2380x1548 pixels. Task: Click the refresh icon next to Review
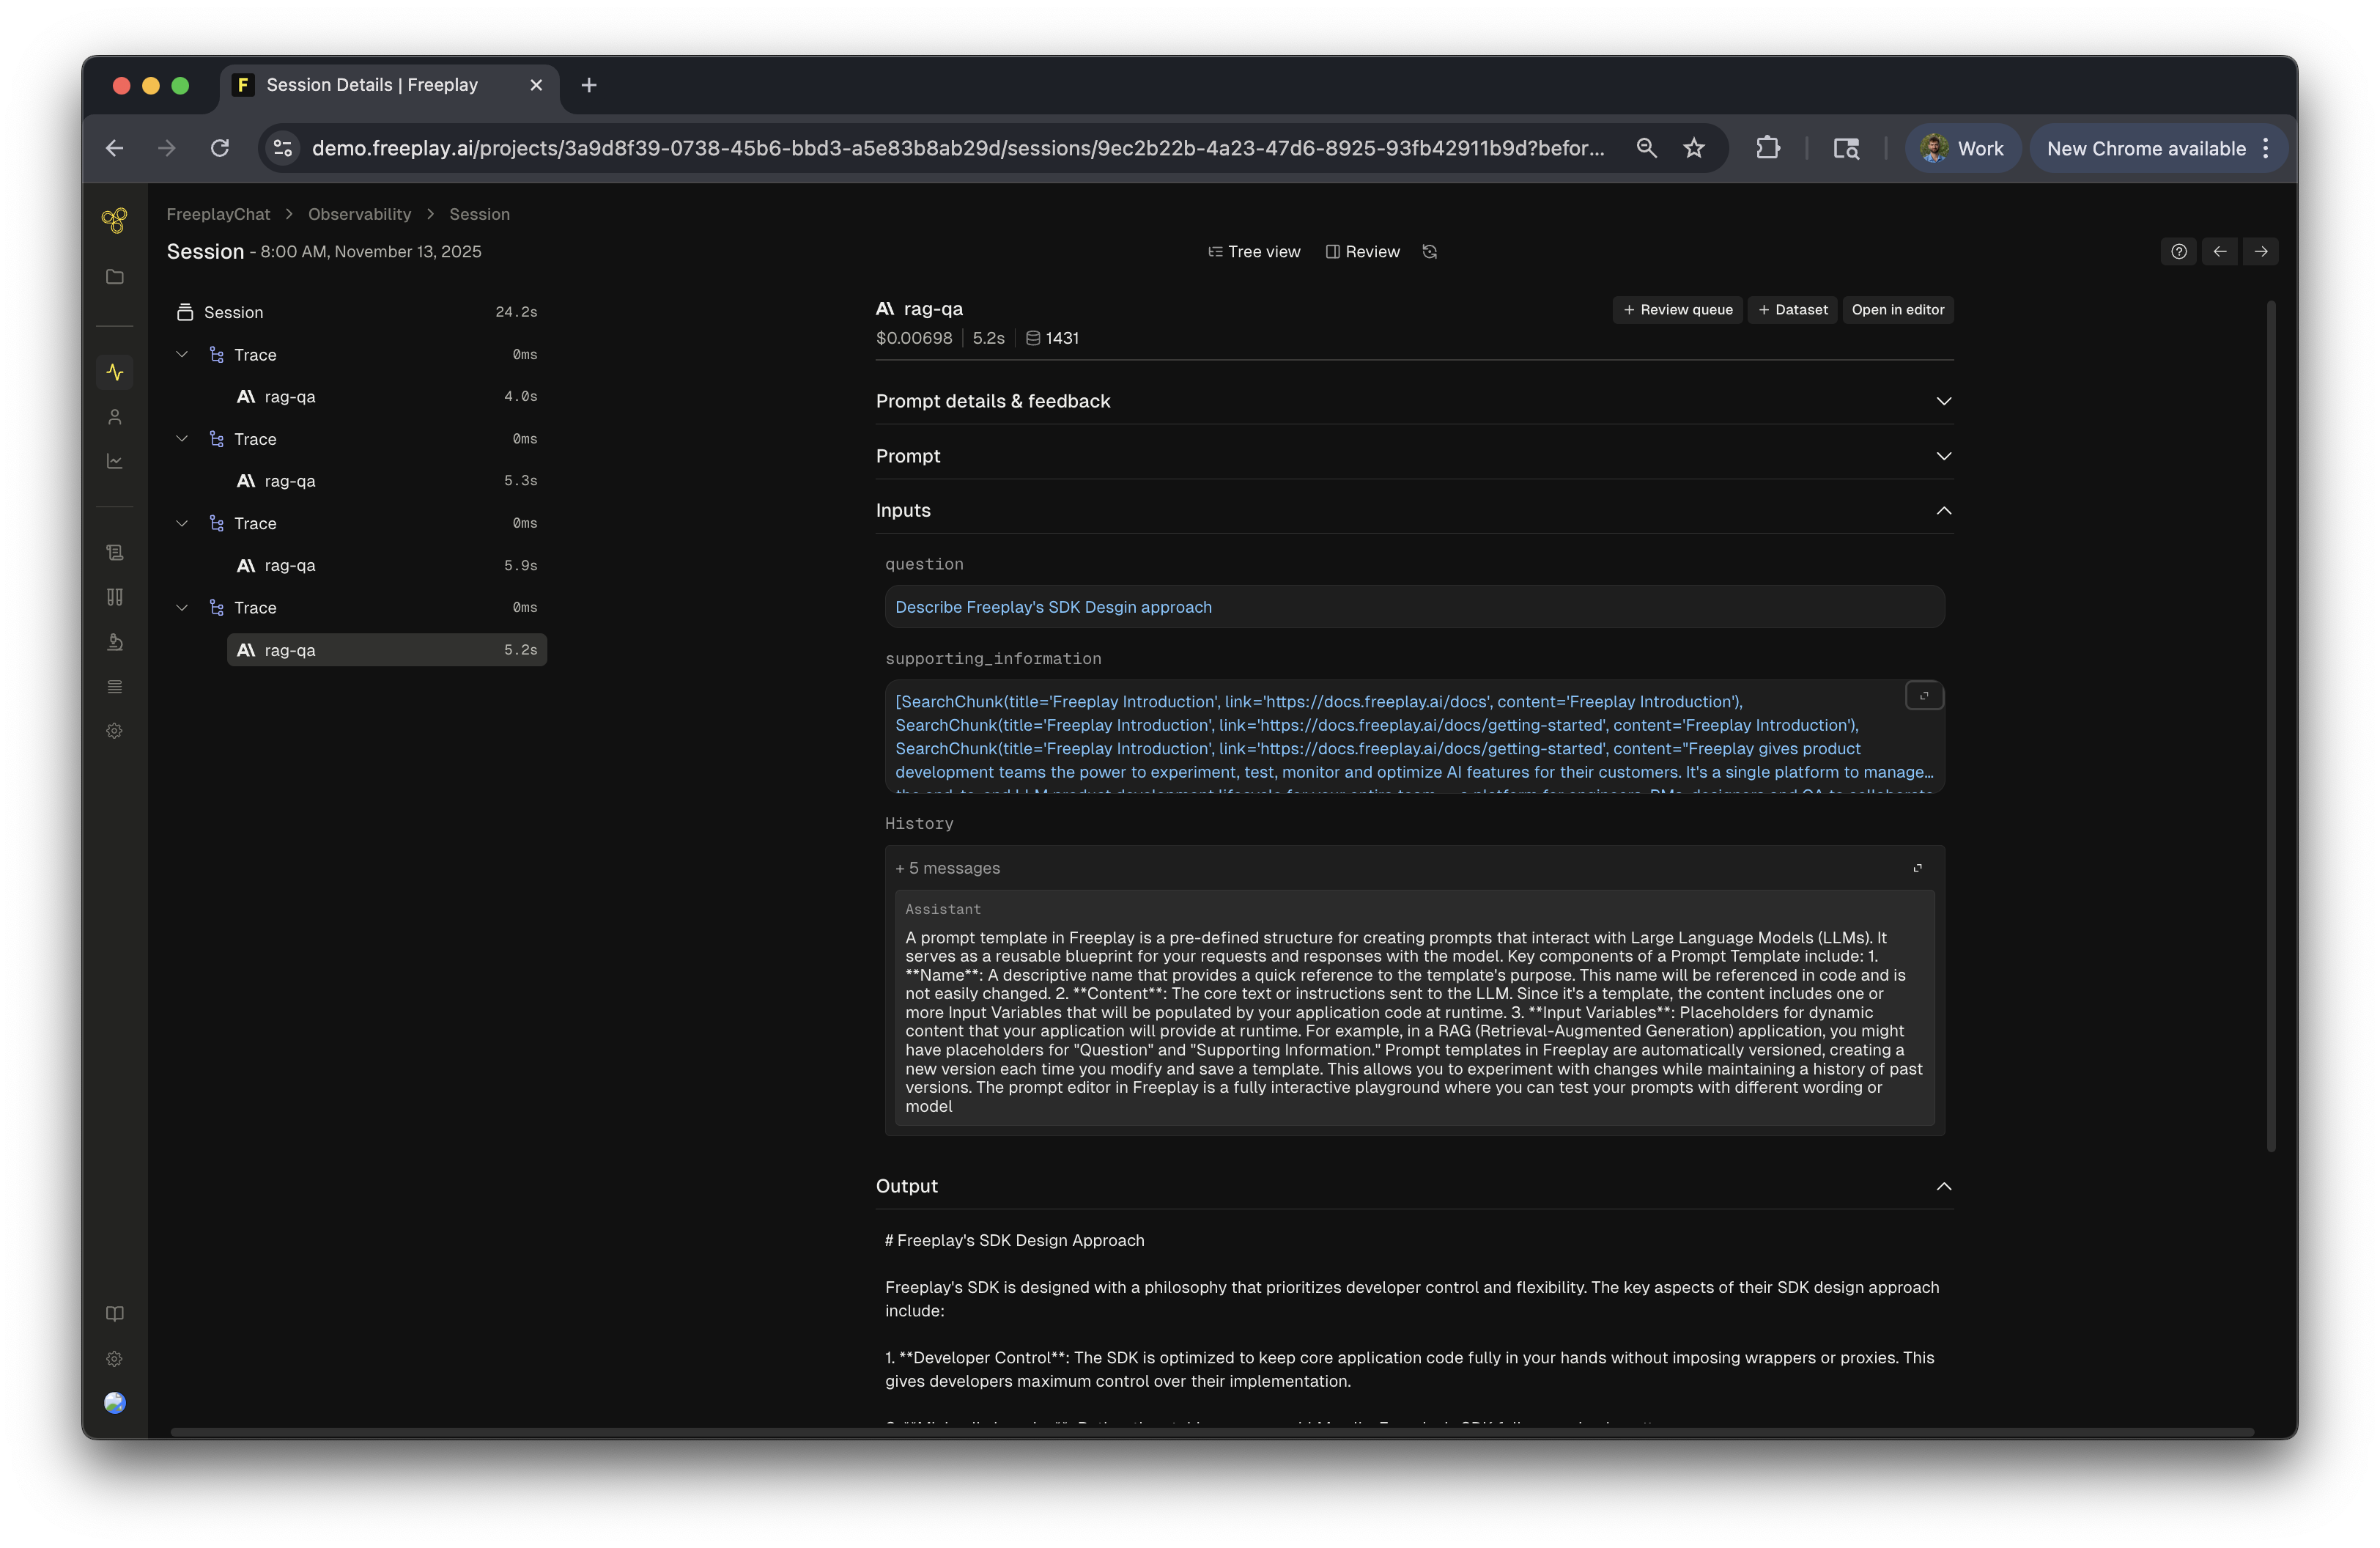pyautogui.click(x=1429, y=251)
